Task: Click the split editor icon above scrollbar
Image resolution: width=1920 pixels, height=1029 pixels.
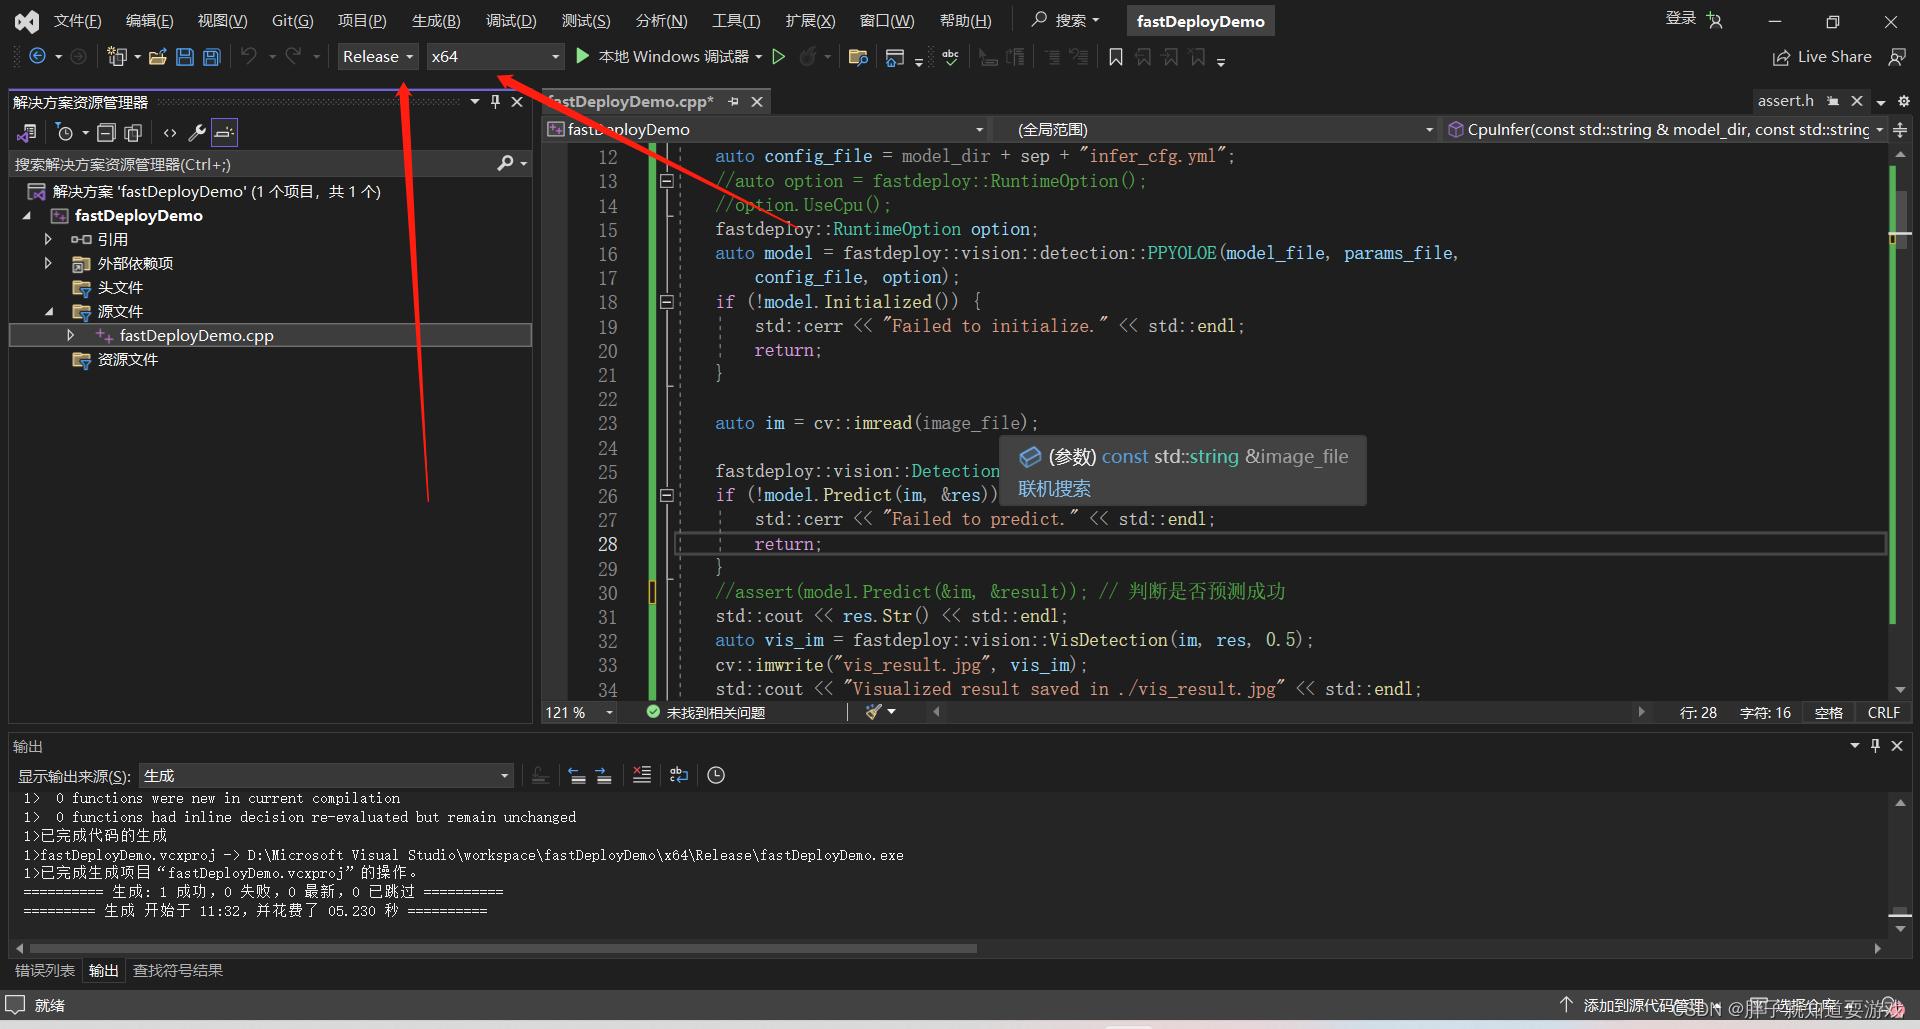Action: pyautogui.click(x=1900, y=130)
